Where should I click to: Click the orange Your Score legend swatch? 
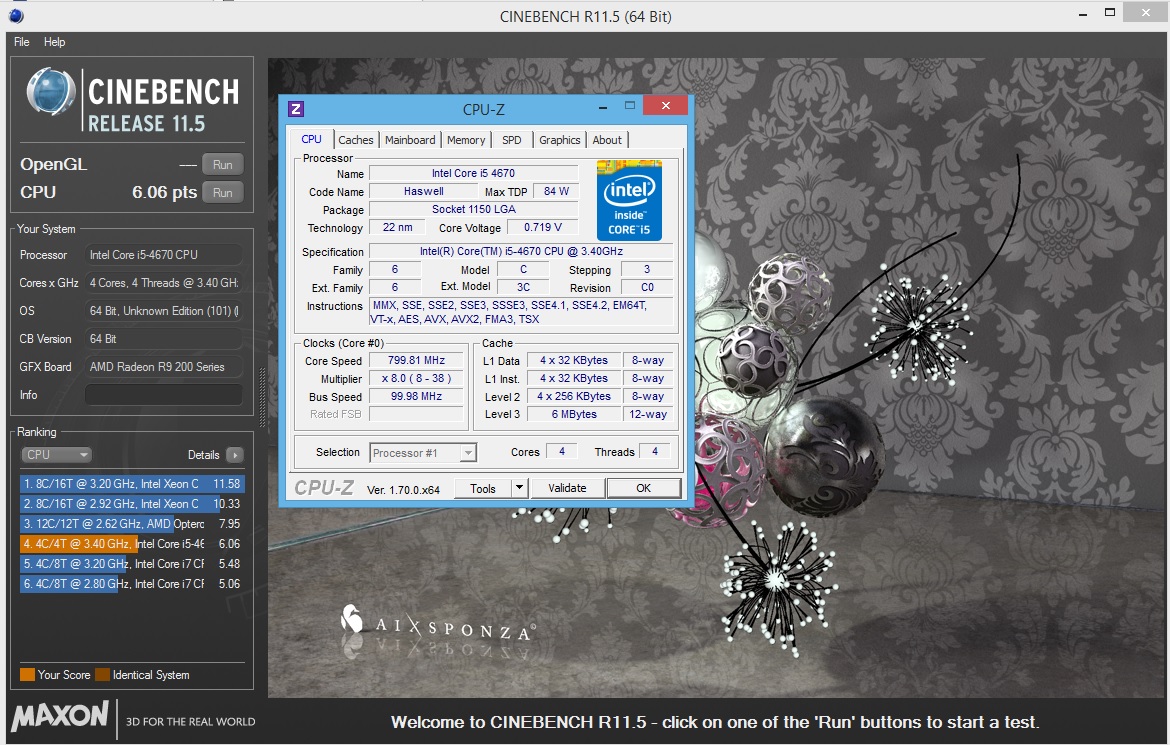pyautogui.click(x=27, y=675)
